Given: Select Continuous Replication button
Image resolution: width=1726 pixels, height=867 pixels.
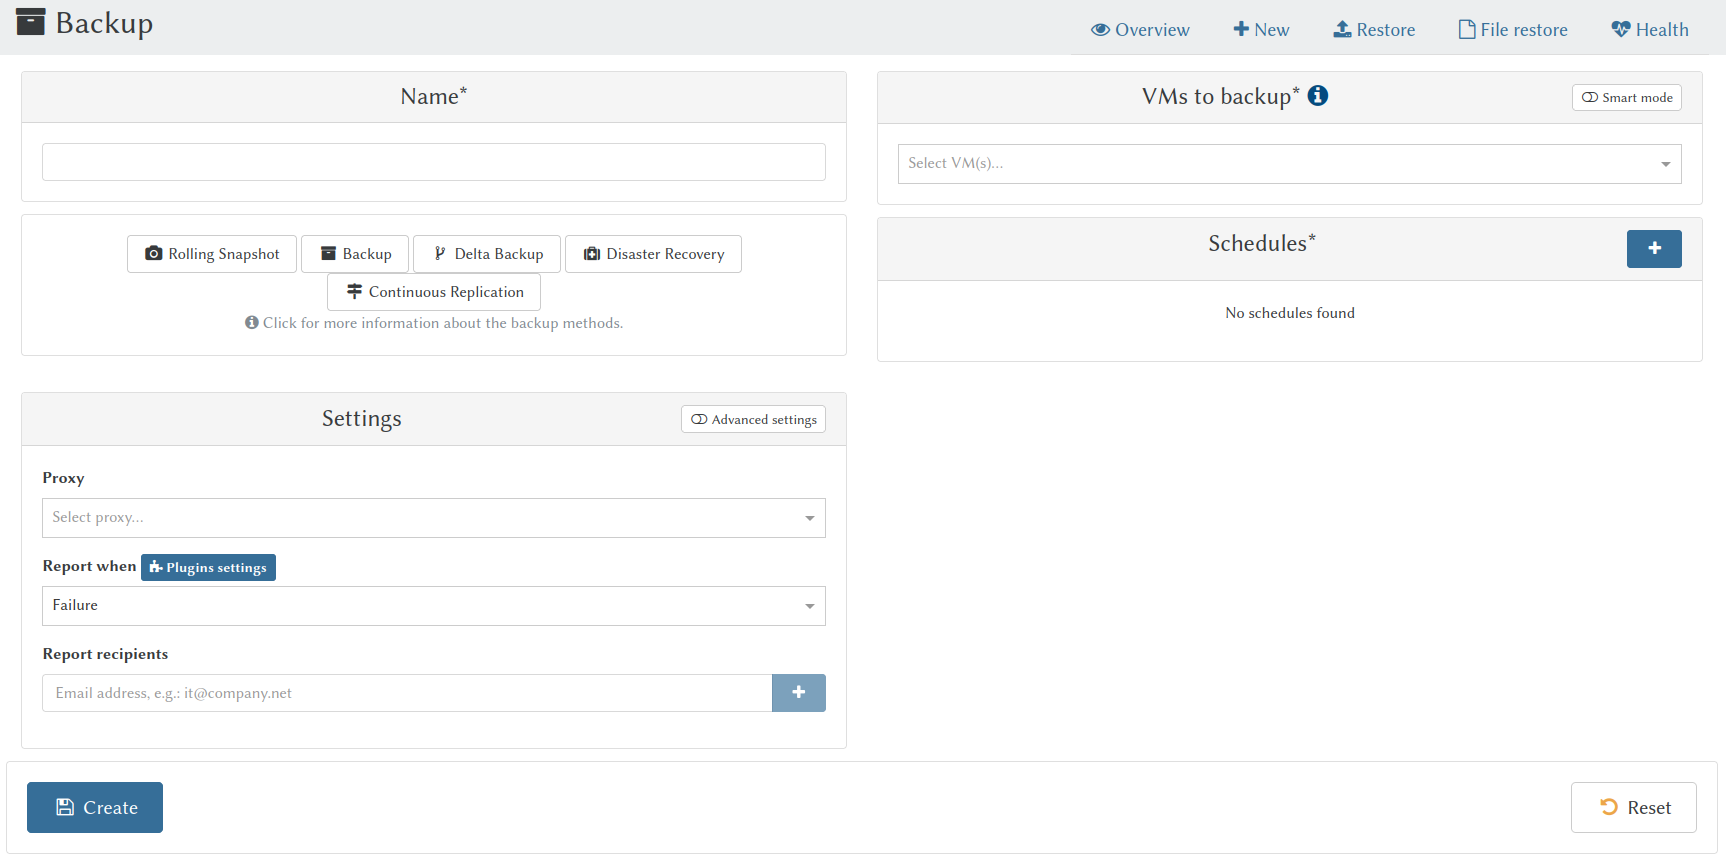Looking at the screenshot, I should coord(434,292).
